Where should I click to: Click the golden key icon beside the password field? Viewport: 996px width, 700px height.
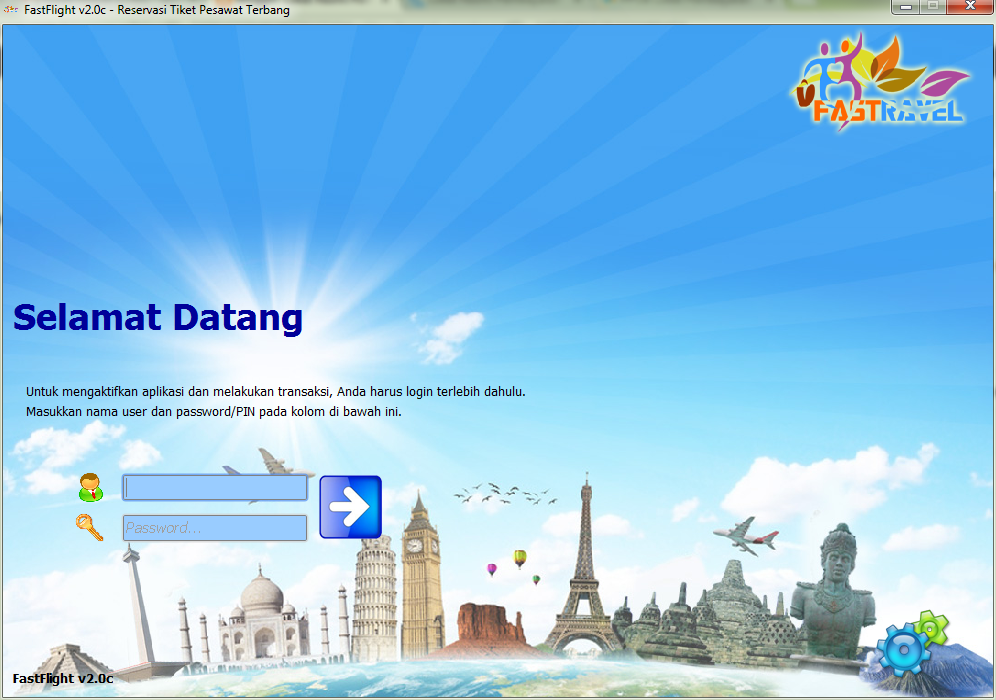click(91, 528)
